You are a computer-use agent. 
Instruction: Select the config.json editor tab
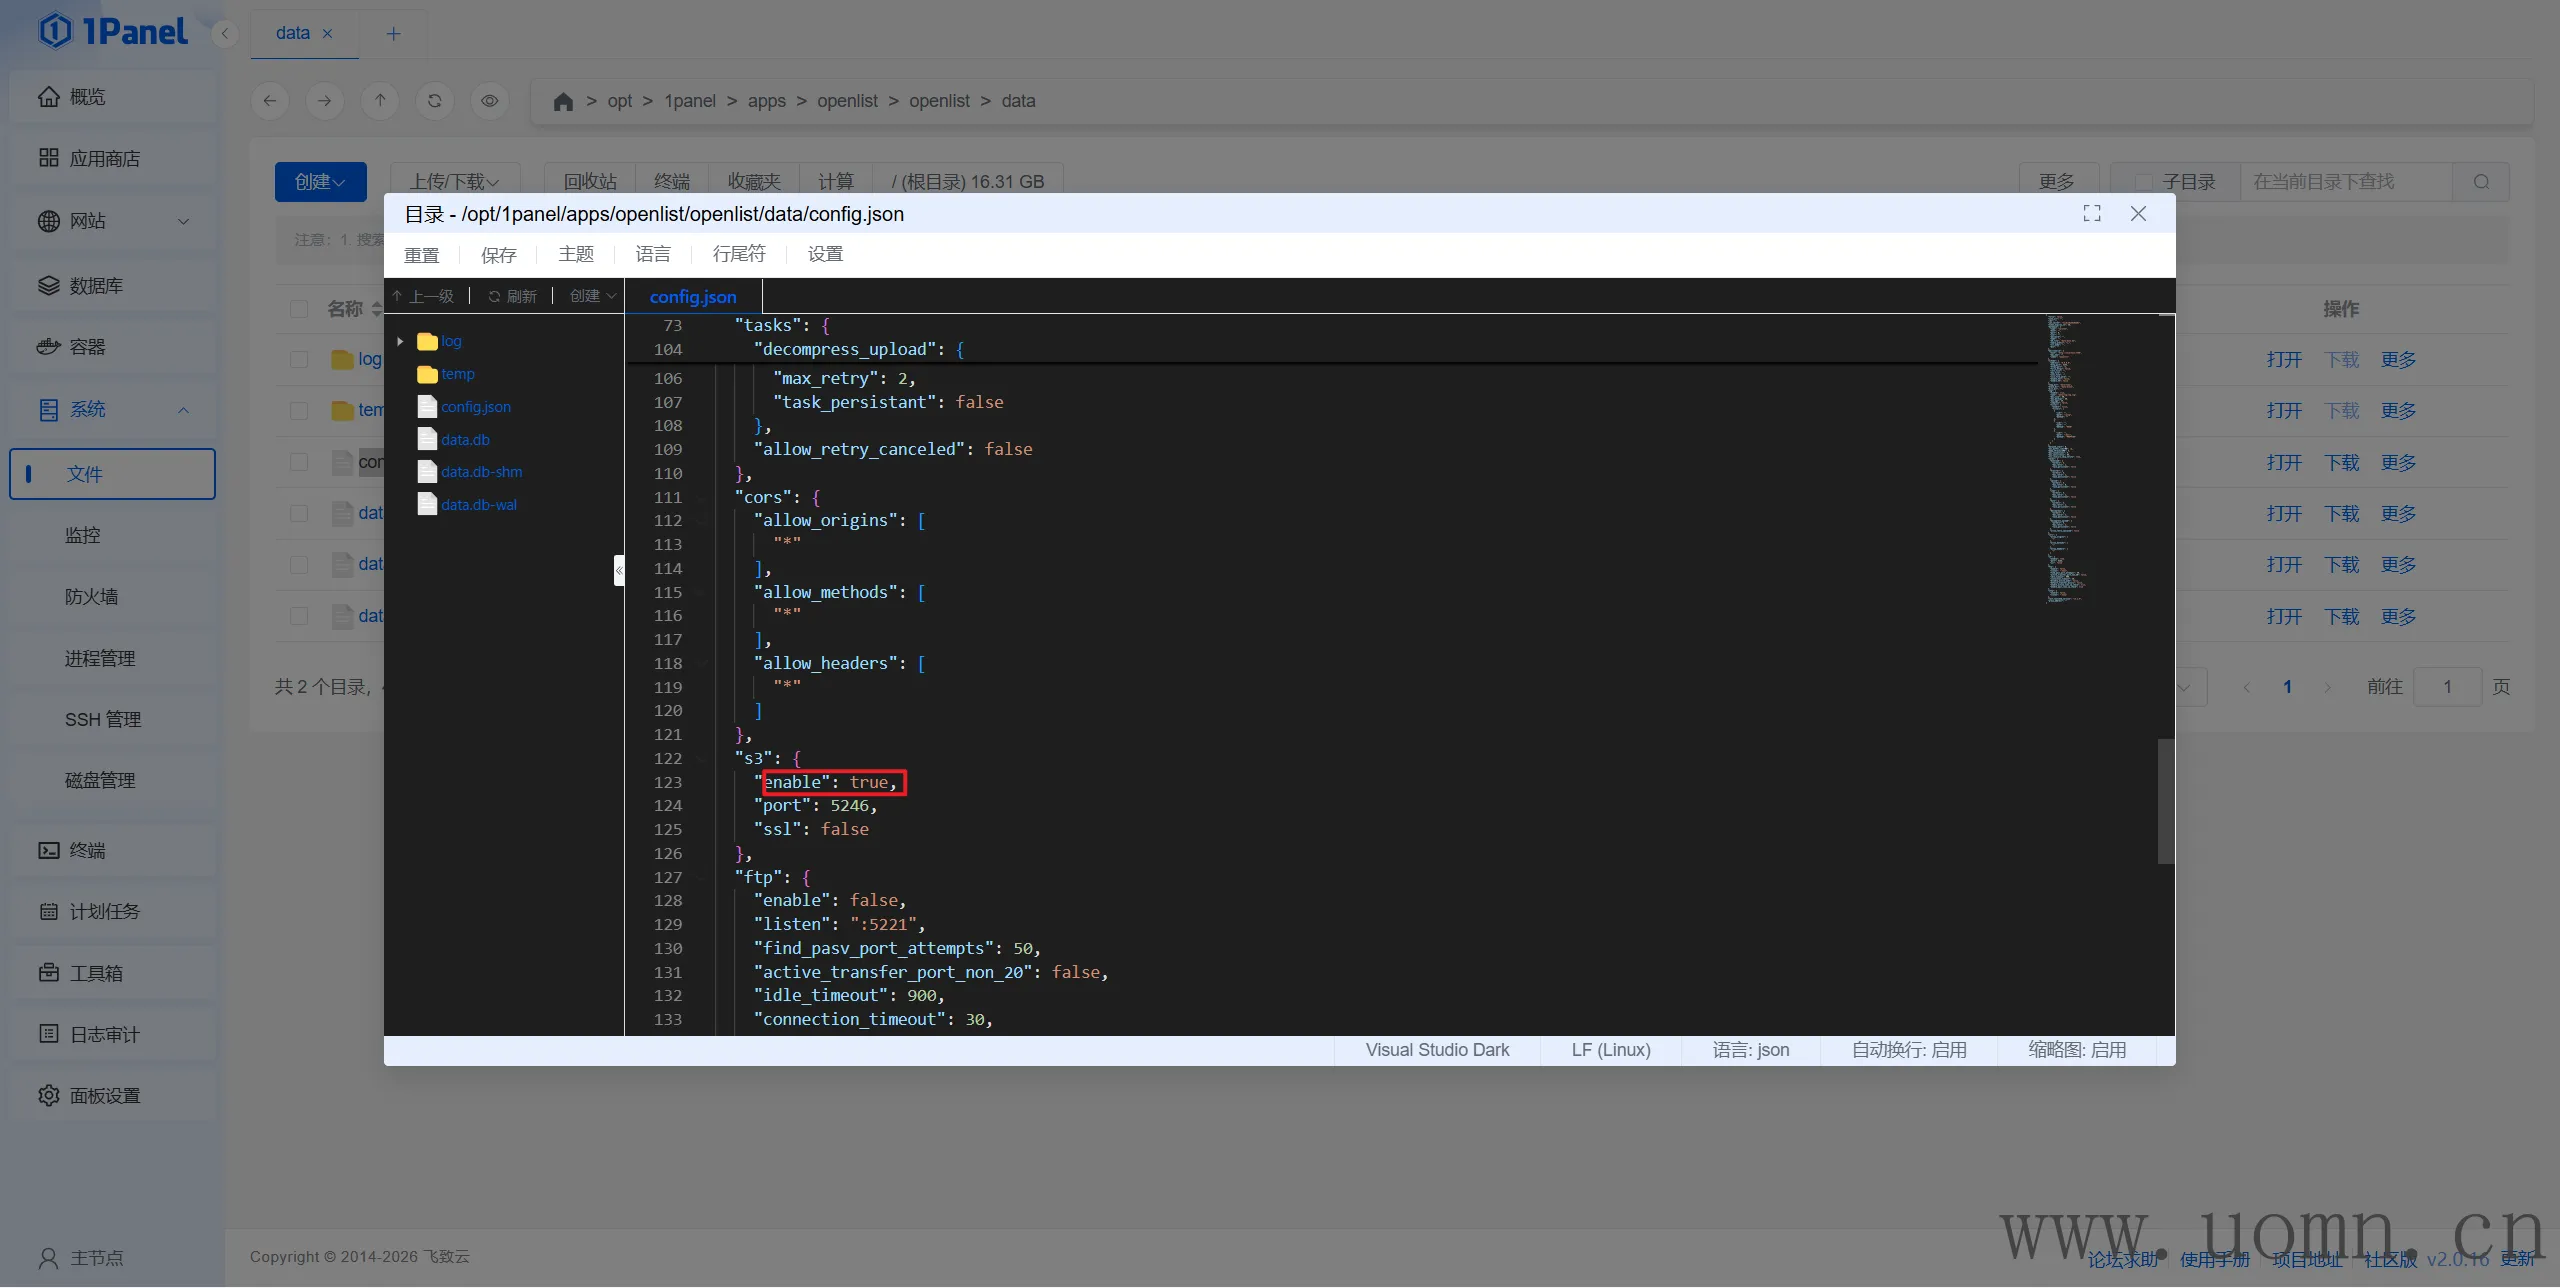coord(692,297)
